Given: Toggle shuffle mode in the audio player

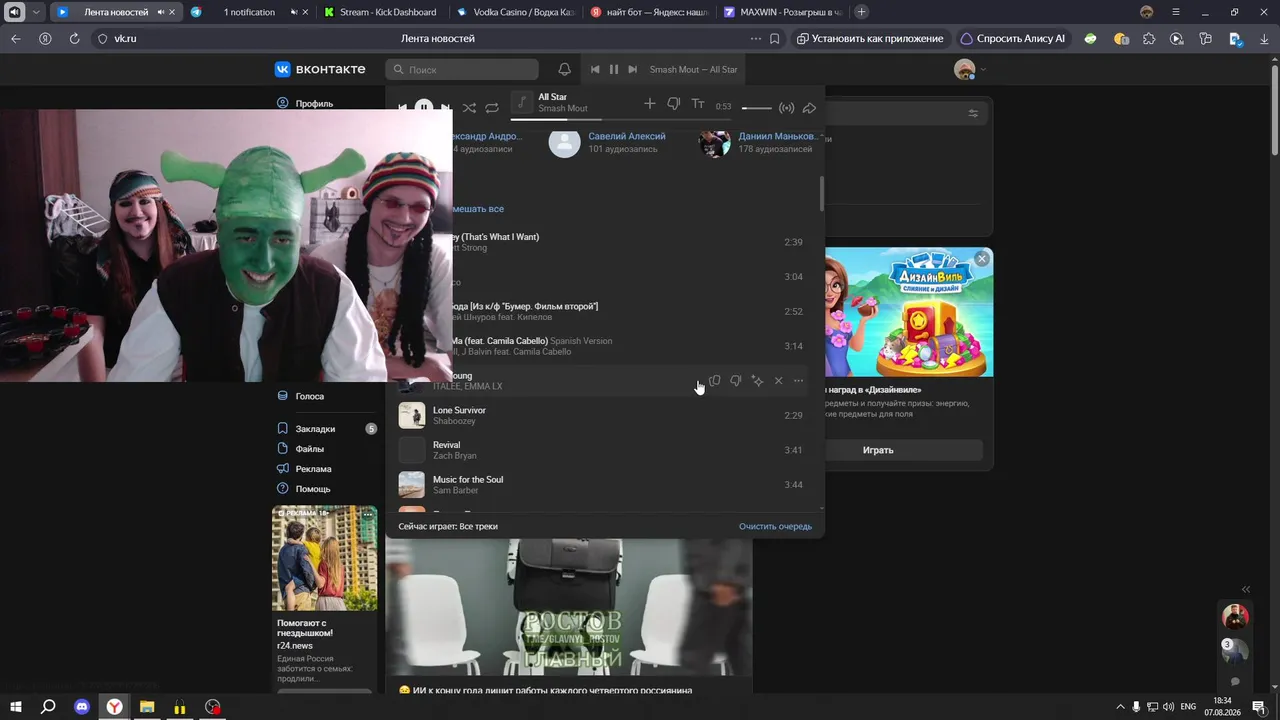Looking at the screenshot, I should [x=469, y=107].
